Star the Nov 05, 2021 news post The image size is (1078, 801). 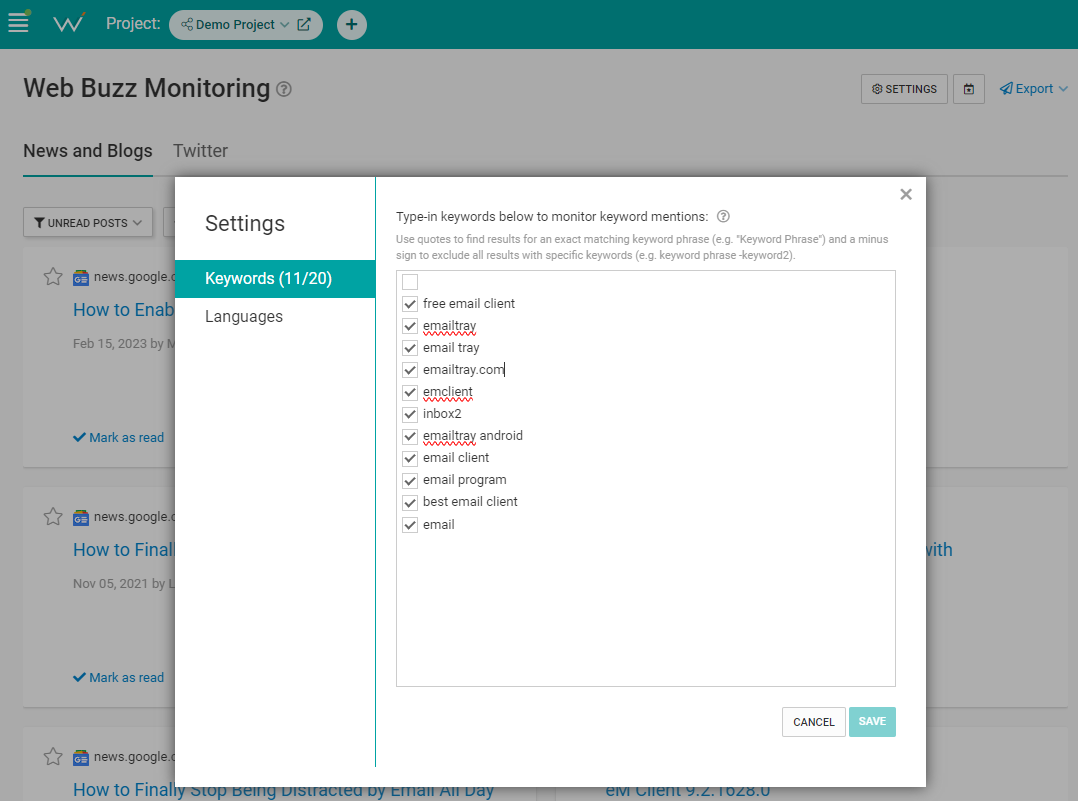click(53, 517)
